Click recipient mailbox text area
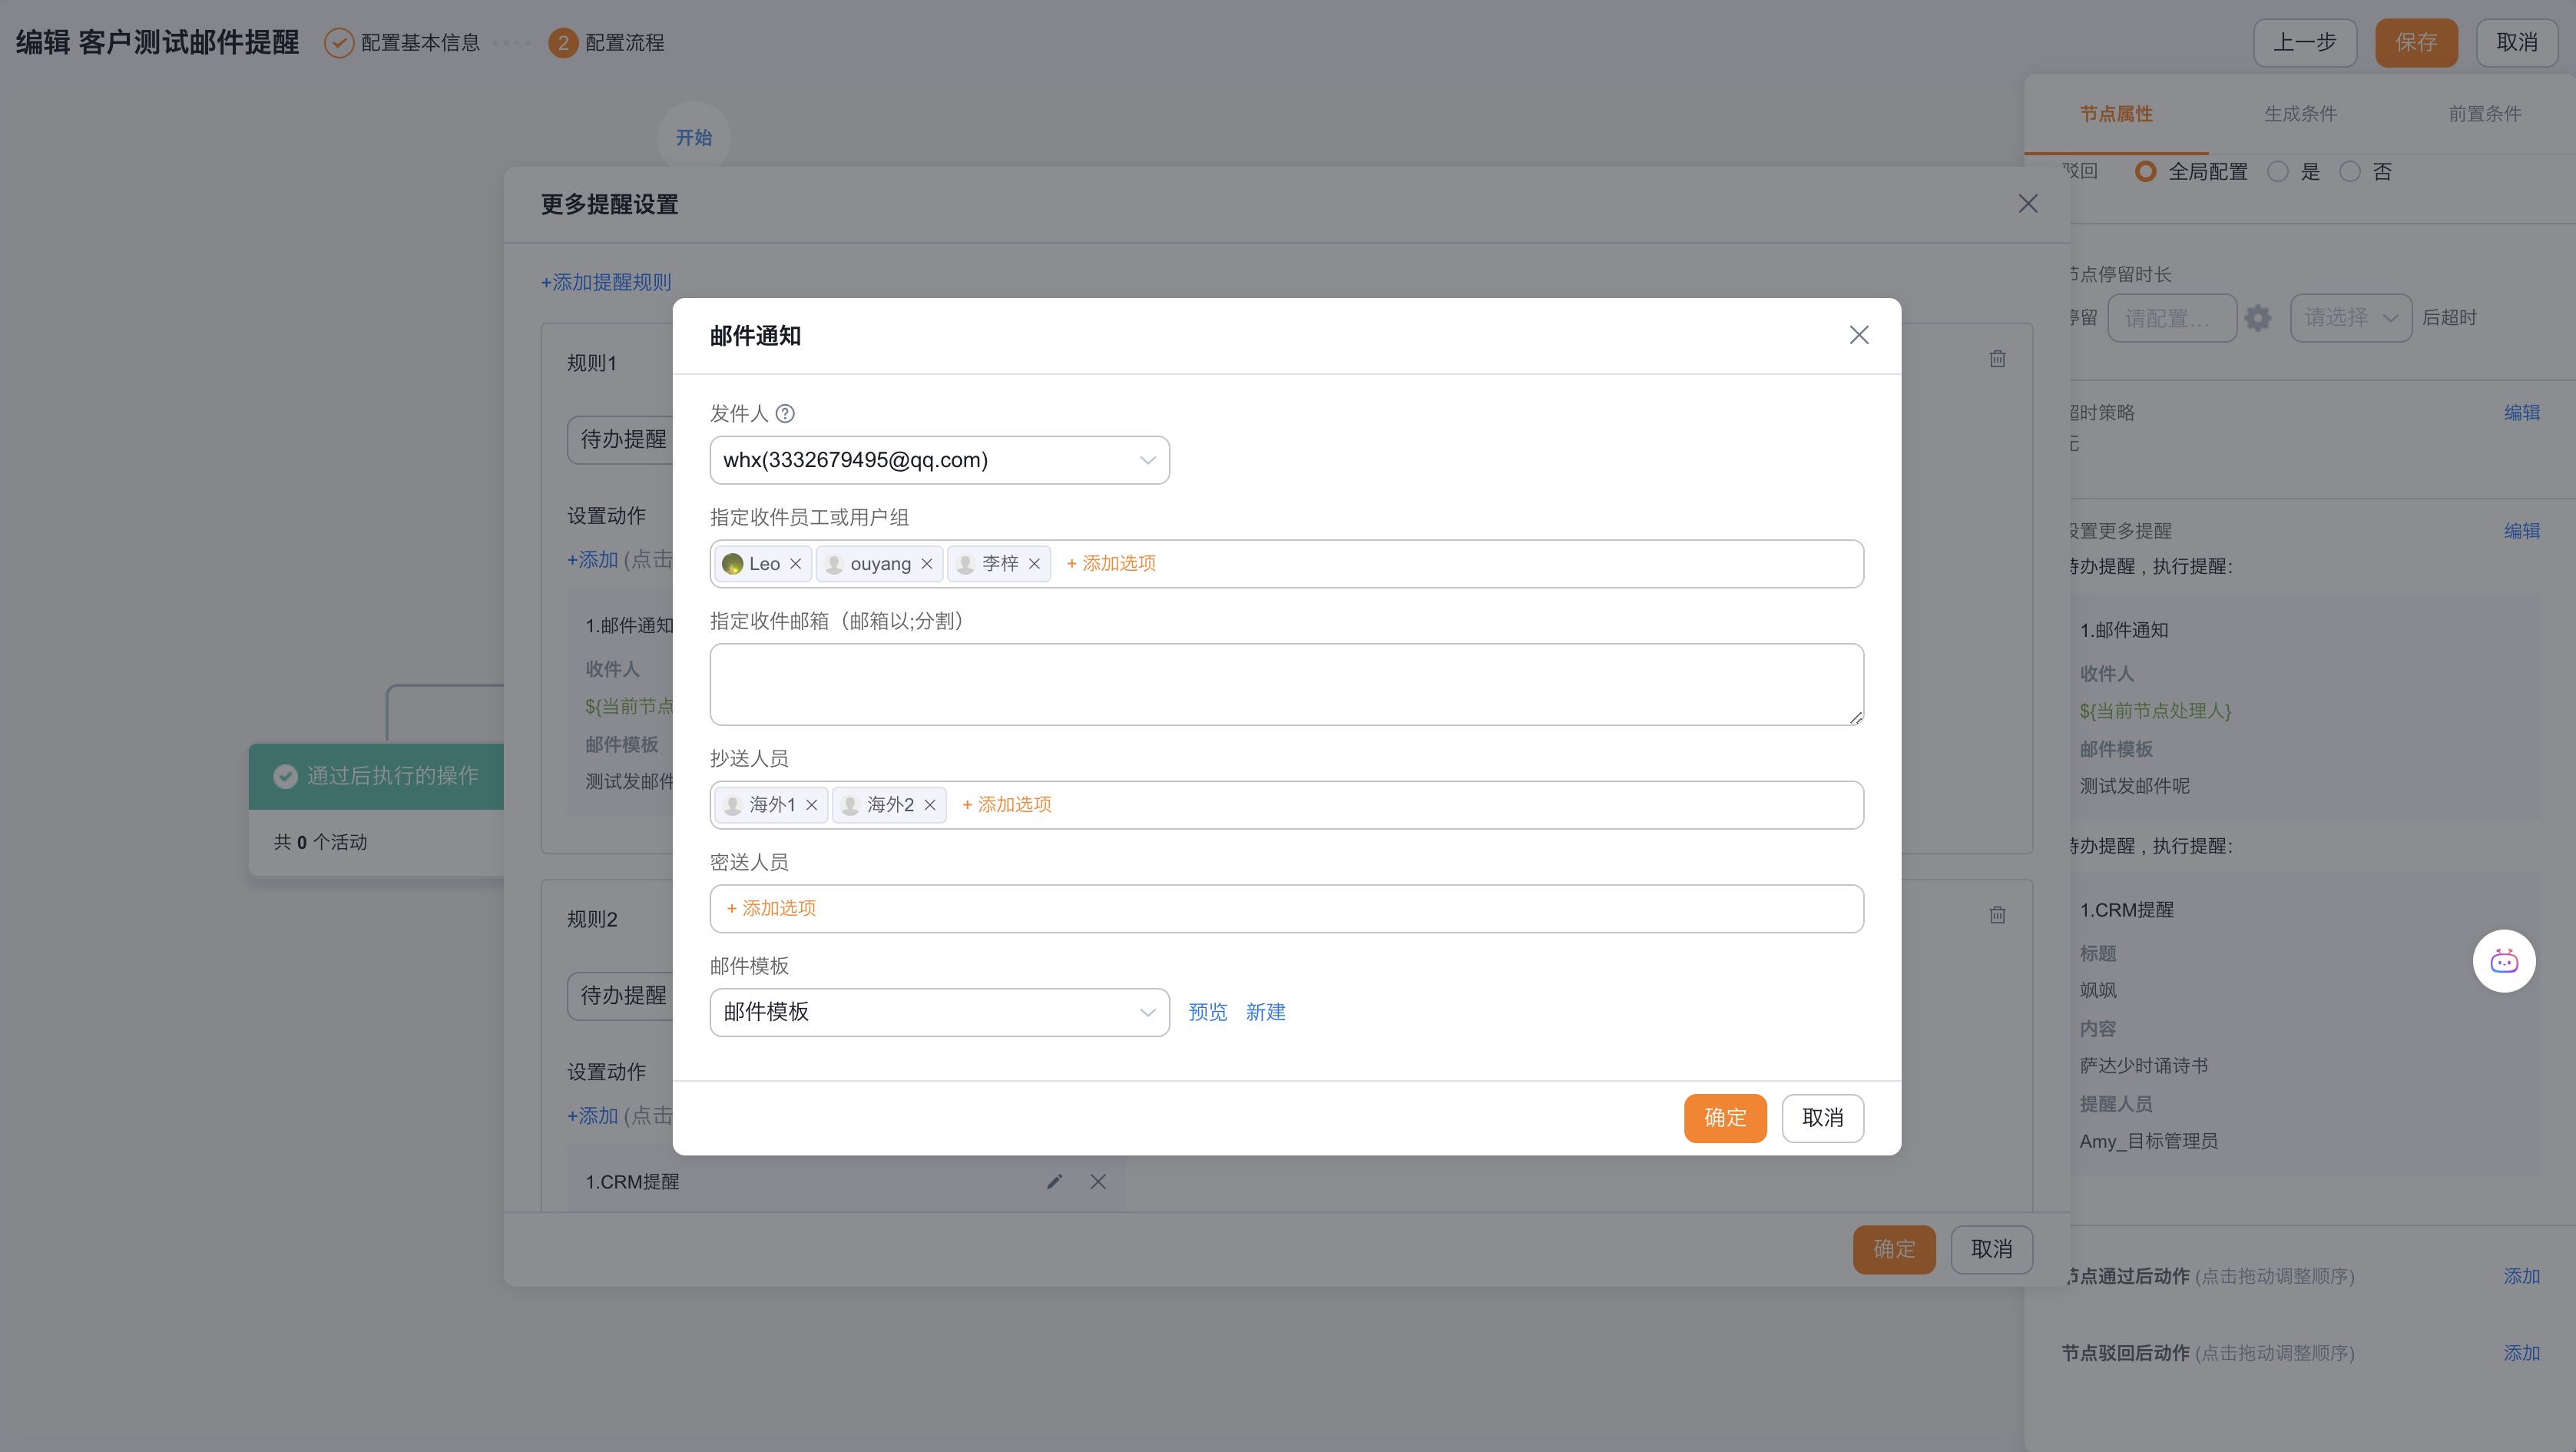The image size is (2576, 1452). tap(1286, 684)
